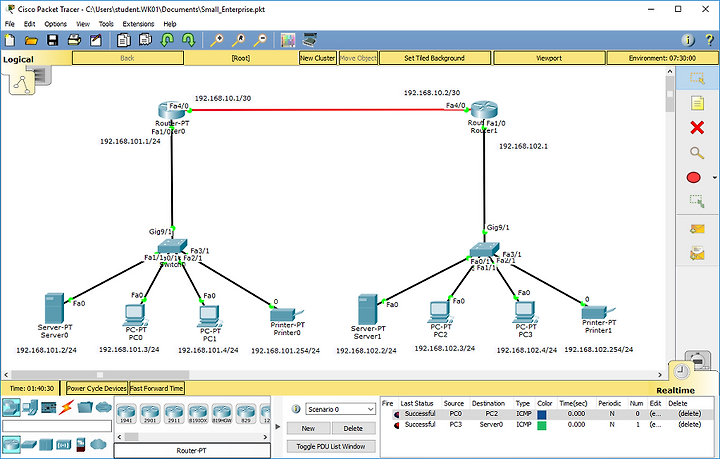Print the workspace using the printer icon
The image size is (720, 459).
(x=74, y=40)
